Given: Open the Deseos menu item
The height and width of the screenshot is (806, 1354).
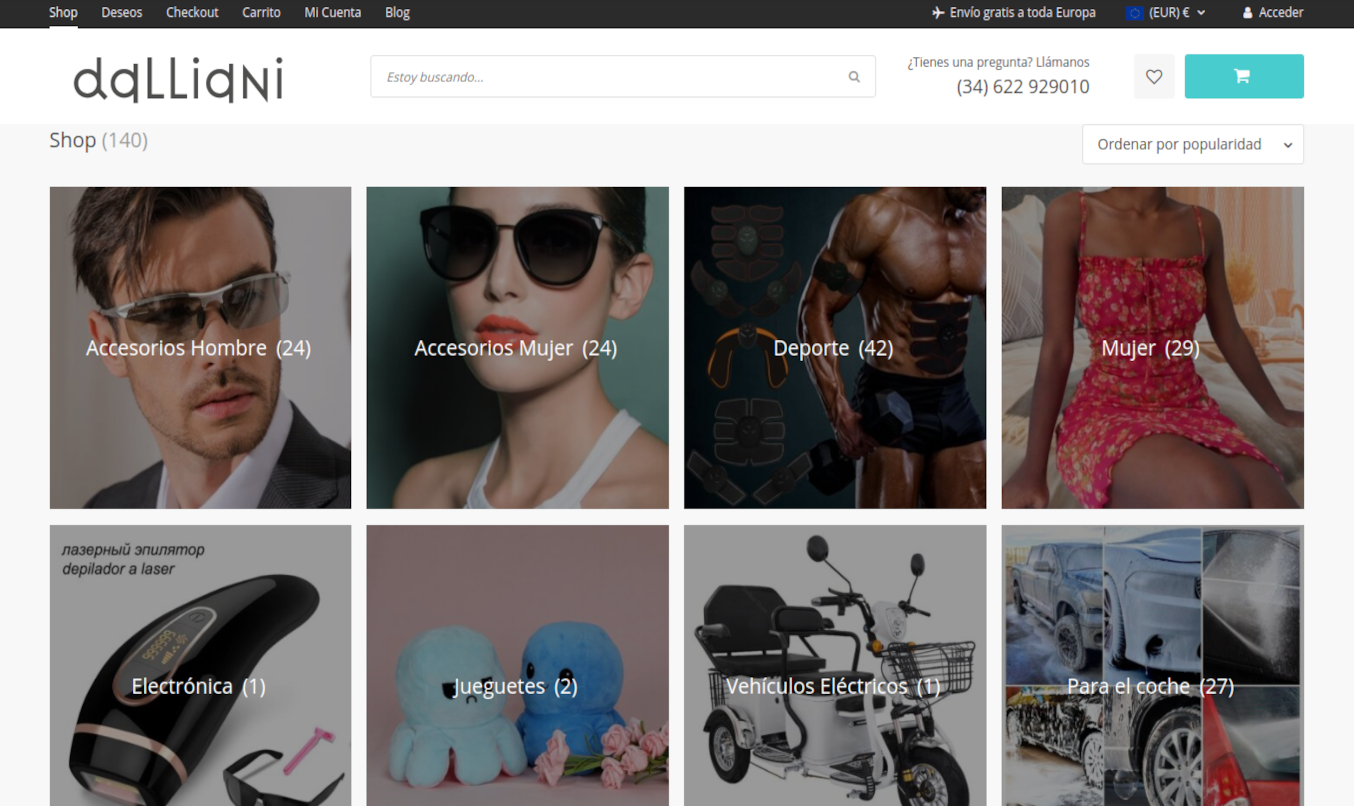Looking at the screenshot, I should click(x=122, y=13).
